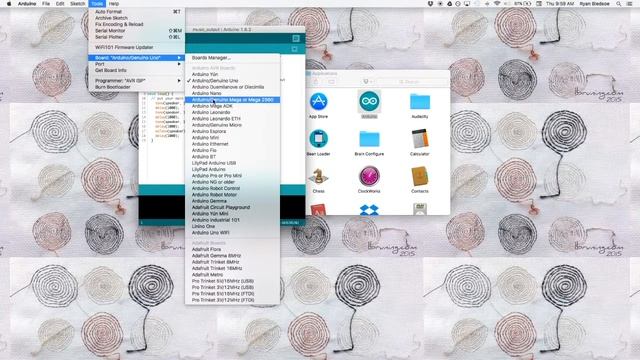Select Arduino Yún board
The width and height of the screenshot is (640, 360).
pos(233,74)
